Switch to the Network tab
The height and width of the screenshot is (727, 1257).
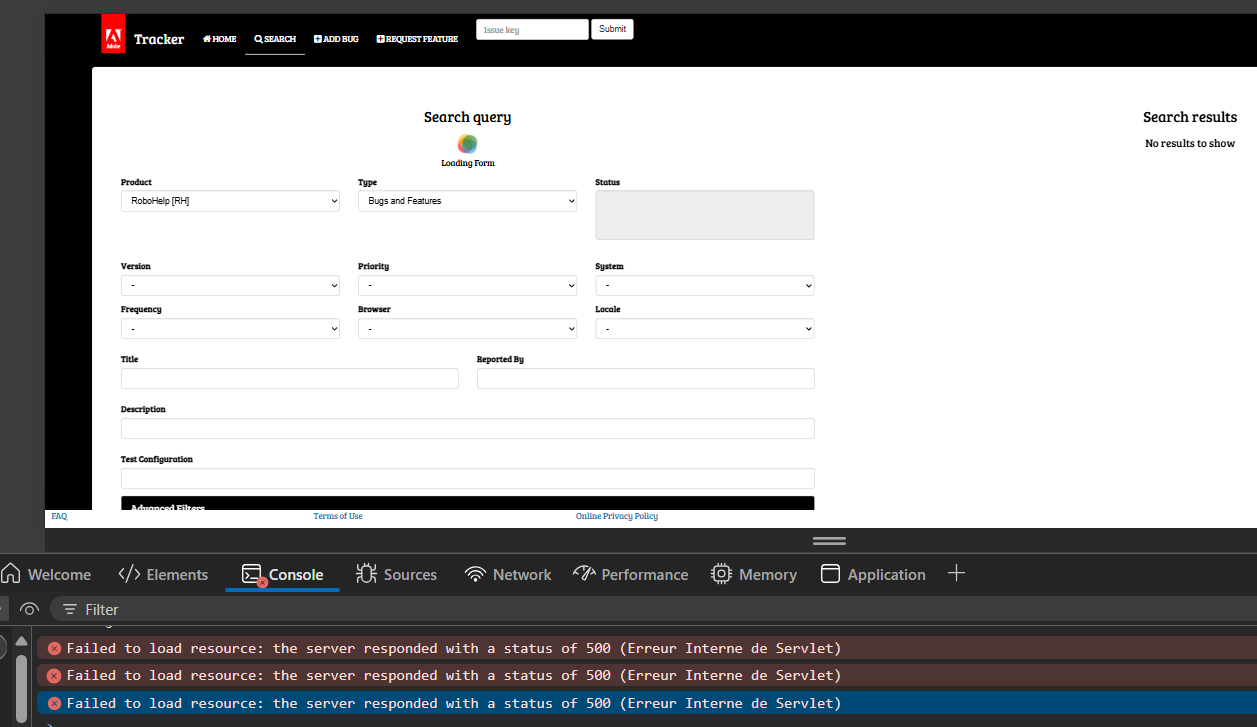coord(508,574)
